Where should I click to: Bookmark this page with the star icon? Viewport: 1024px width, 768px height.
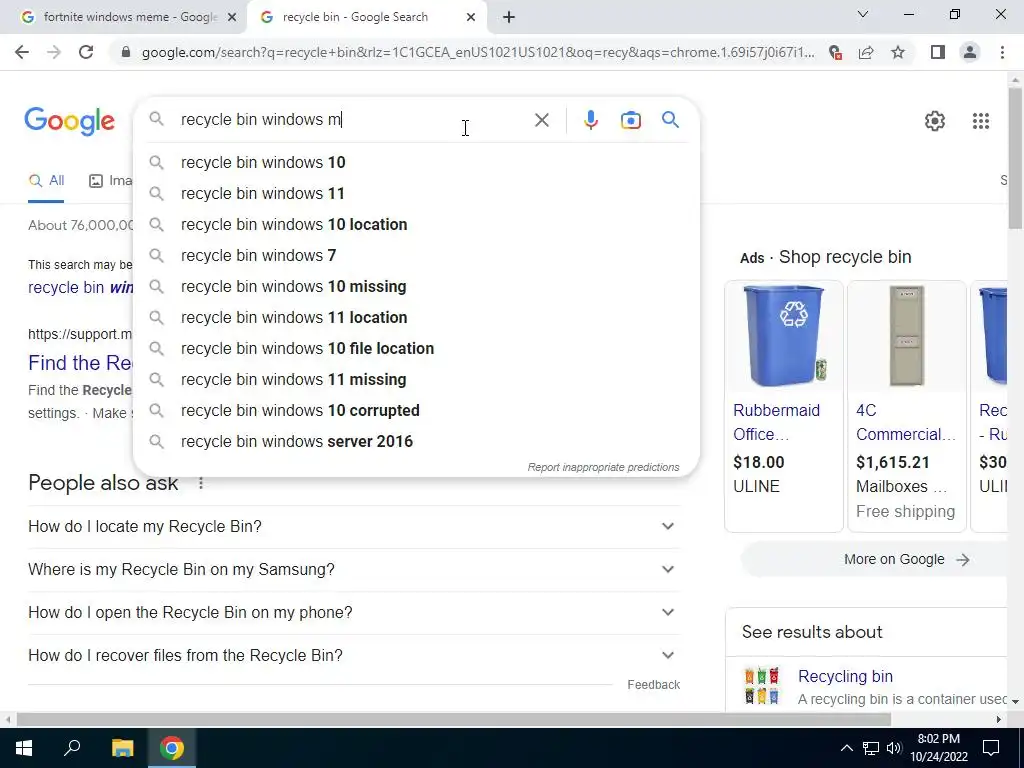coord(898,52)
